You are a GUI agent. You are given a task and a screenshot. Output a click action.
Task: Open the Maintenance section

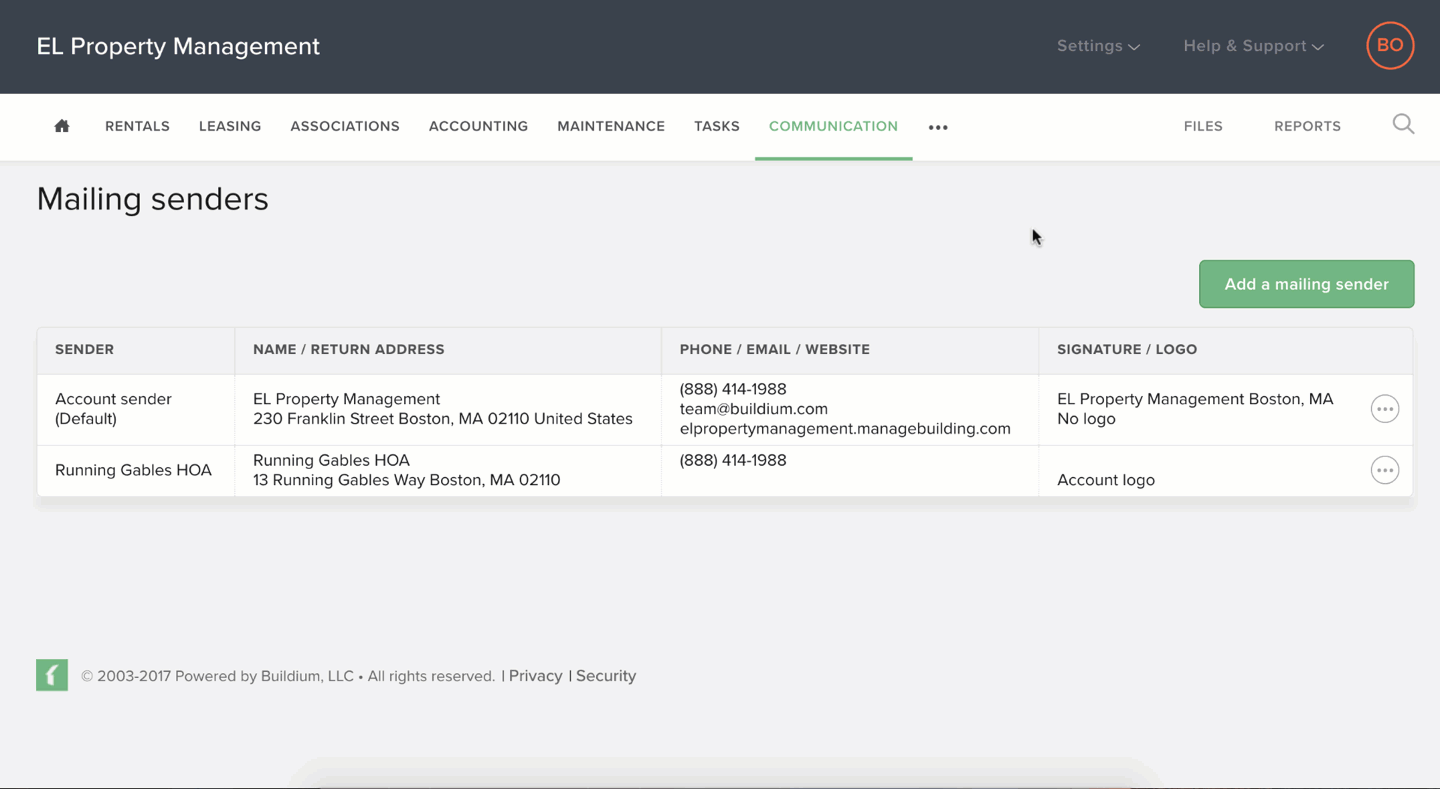pos(611,126)
